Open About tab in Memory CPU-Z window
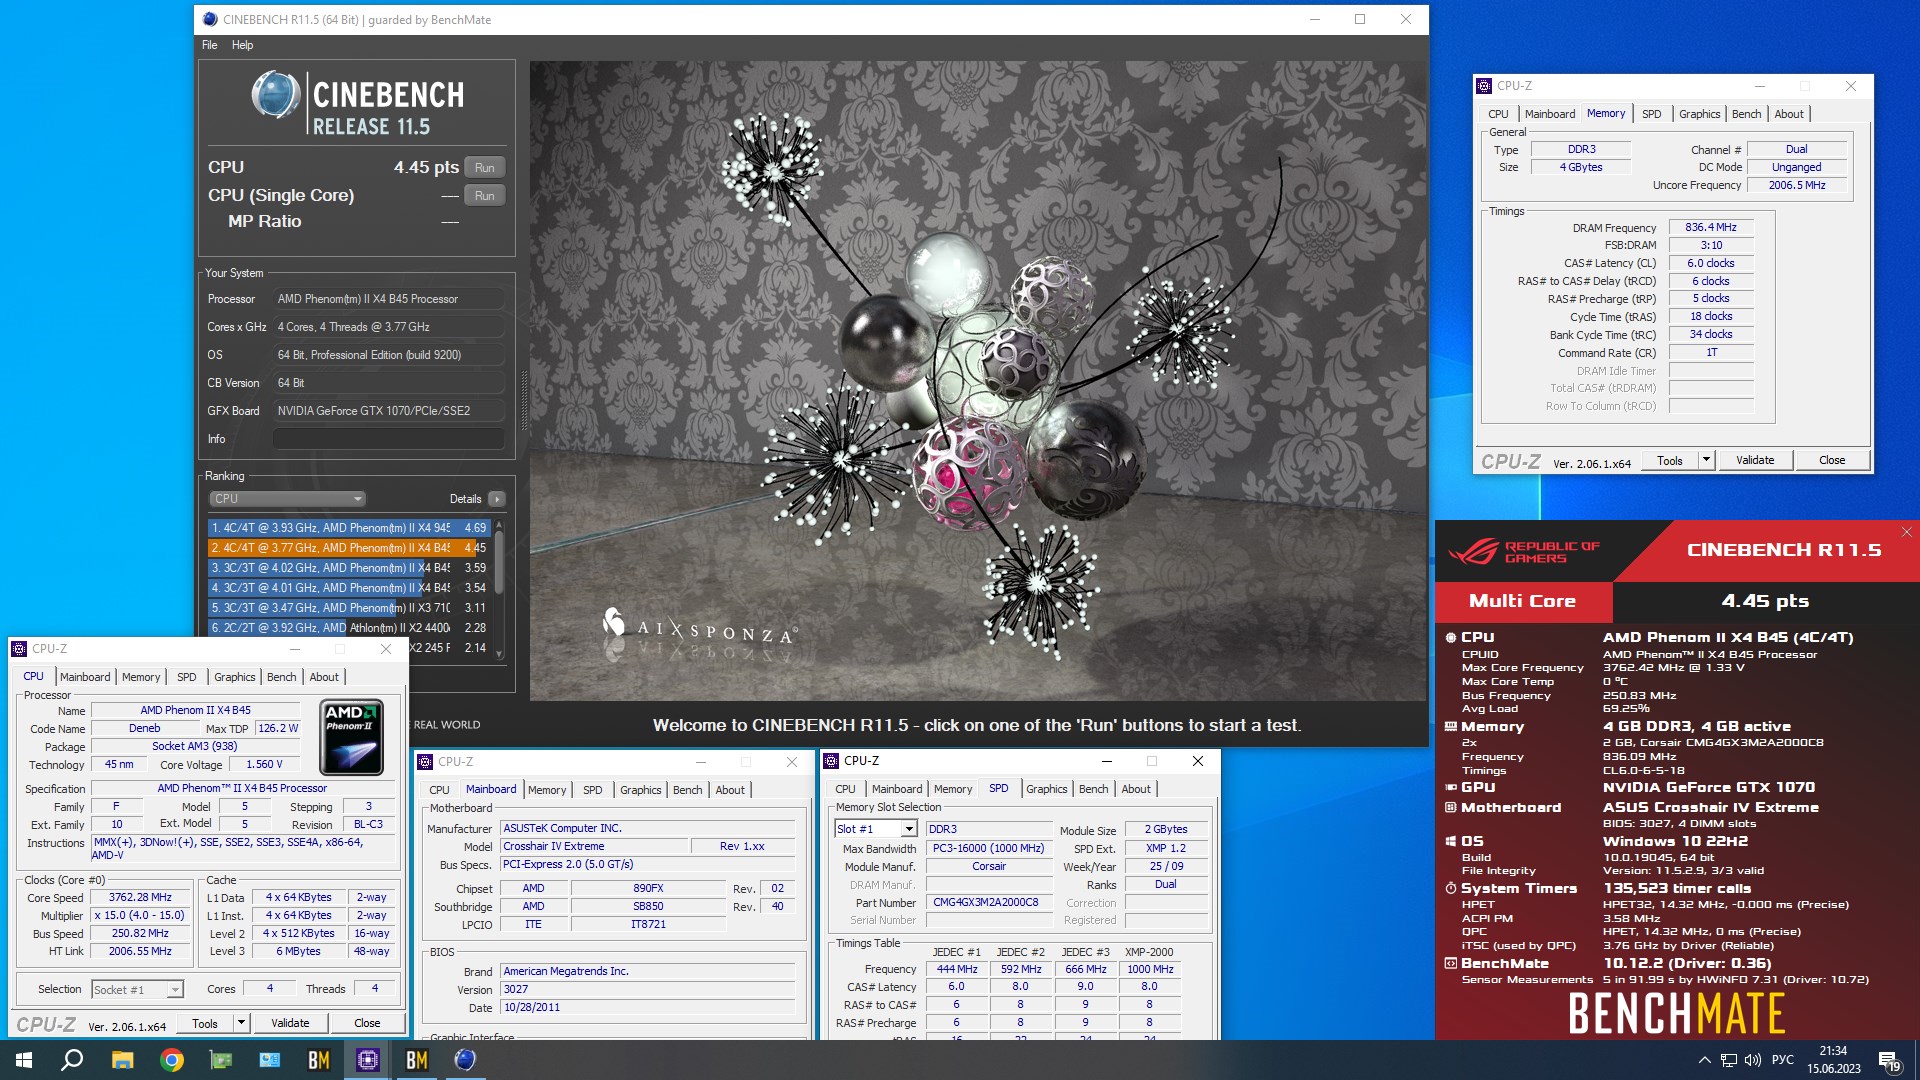 tap(1789, 114)
